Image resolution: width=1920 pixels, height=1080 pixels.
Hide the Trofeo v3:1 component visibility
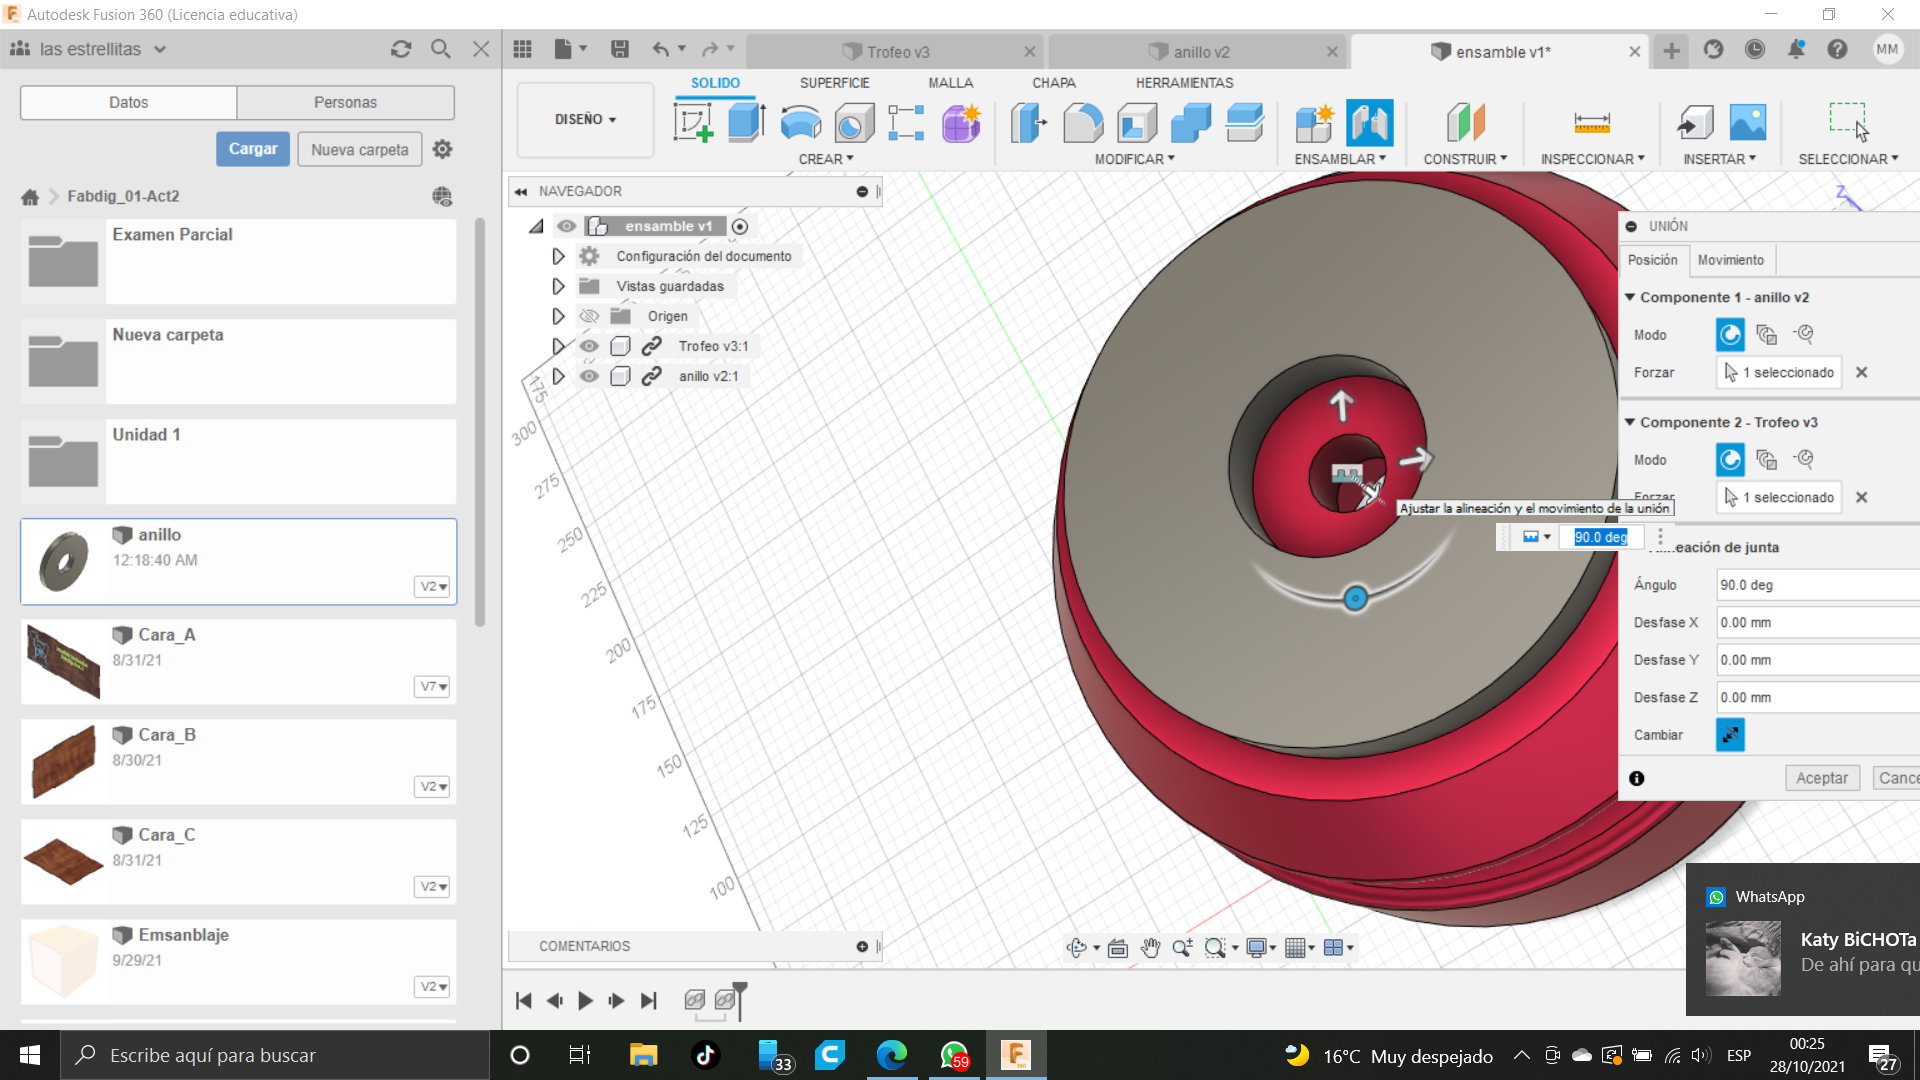589,346
